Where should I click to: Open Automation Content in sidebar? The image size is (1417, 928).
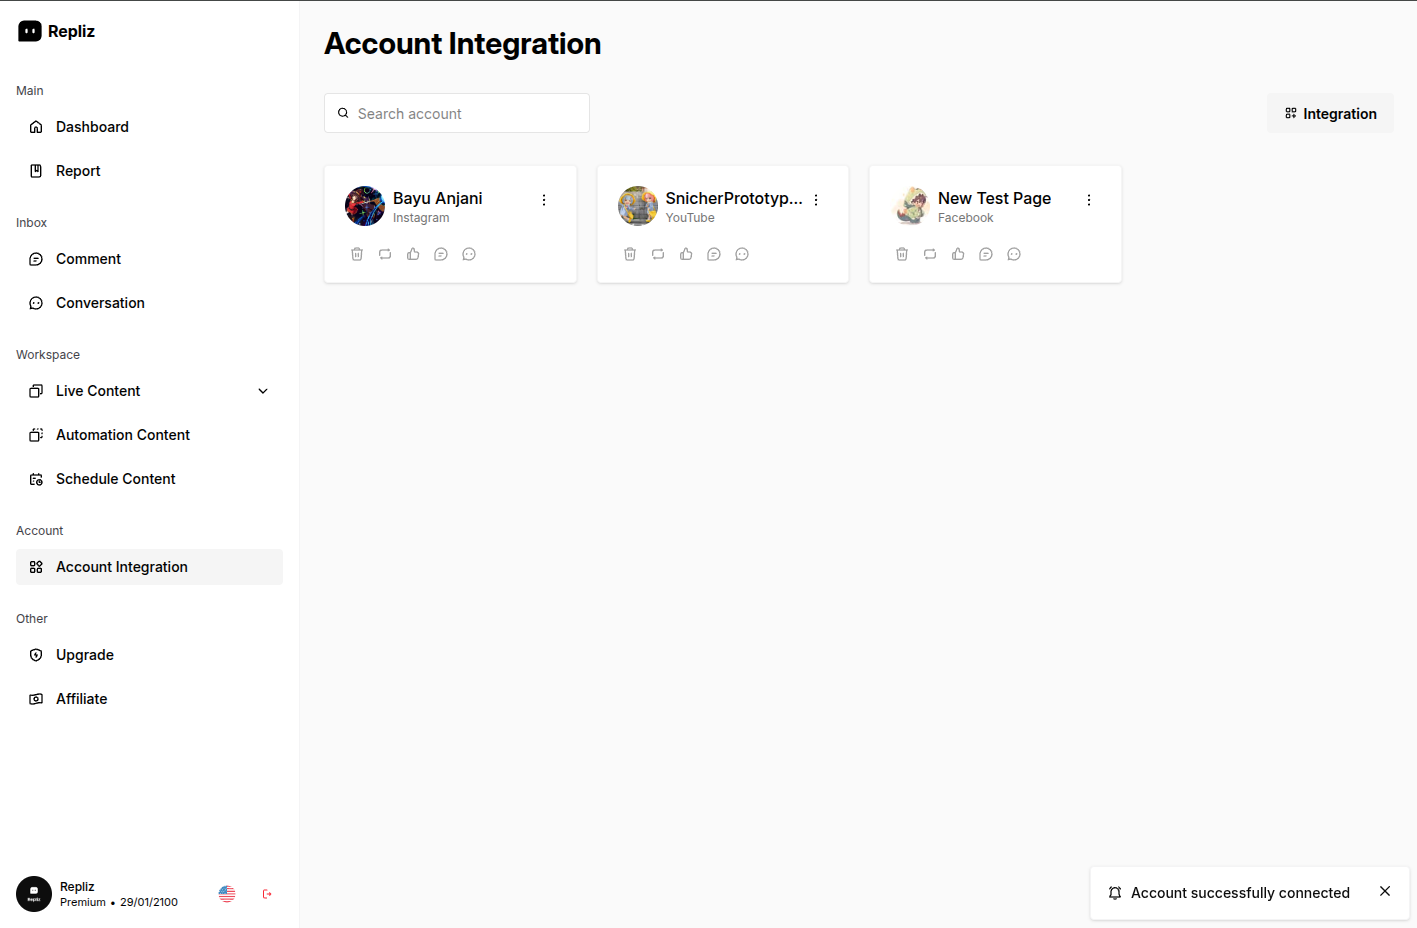click(x=122, y=435)
